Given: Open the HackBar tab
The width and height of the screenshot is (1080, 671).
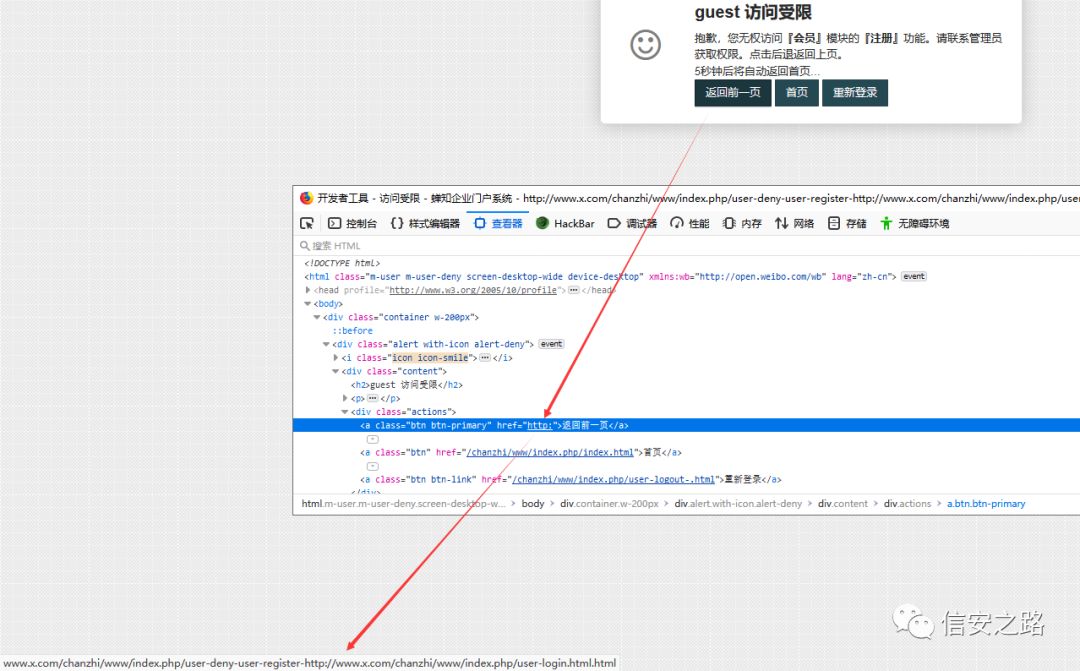Looking at the screenshot, I should click(565, 223).
